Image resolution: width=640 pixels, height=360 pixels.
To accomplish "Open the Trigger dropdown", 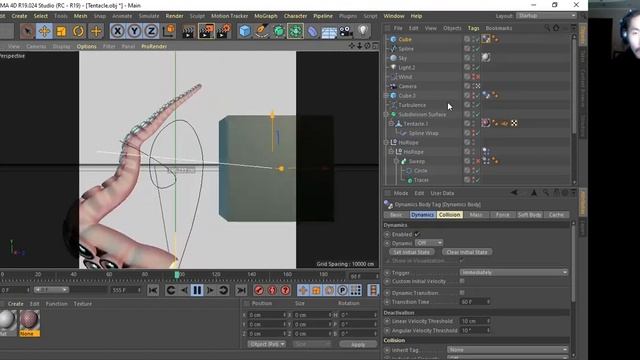I will (514, 272).
